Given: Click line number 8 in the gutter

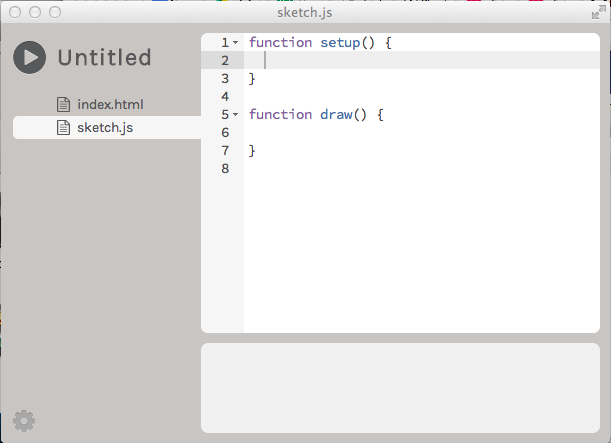Looking at the screenshot, I should [225, 169].
